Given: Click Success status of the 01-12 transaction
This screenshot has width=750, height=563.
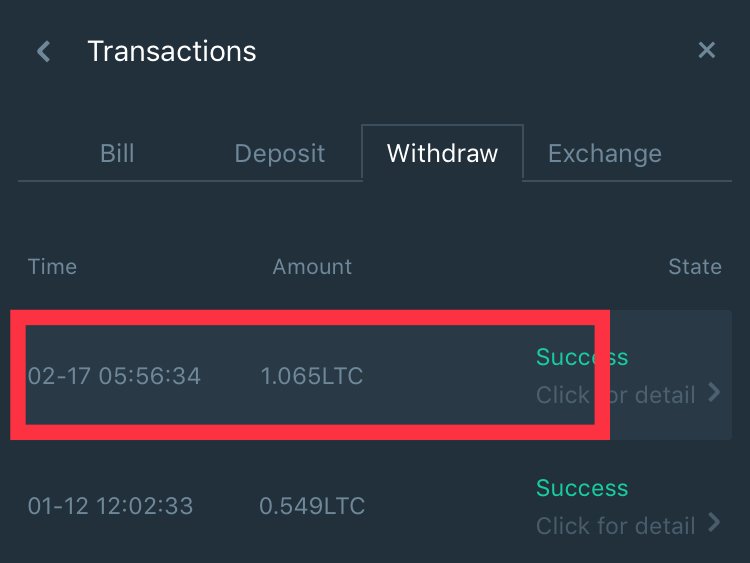Looking at the screenshot, I should pyautogui.click(x=581, y=488).
